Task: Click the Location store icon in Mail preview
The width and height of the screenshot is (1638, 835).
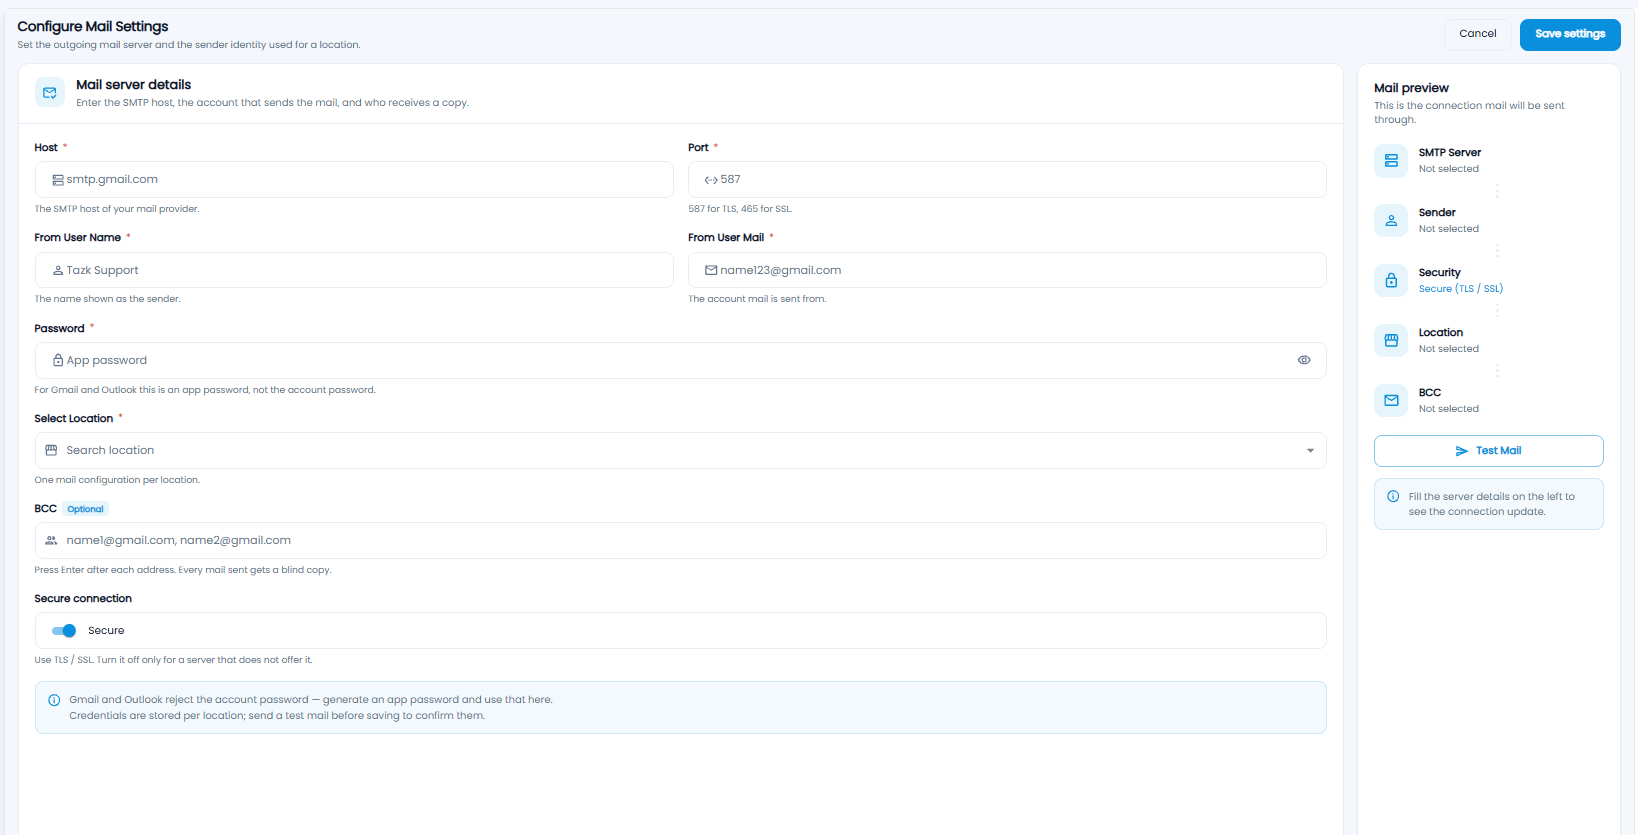Action: [1391, 341]
